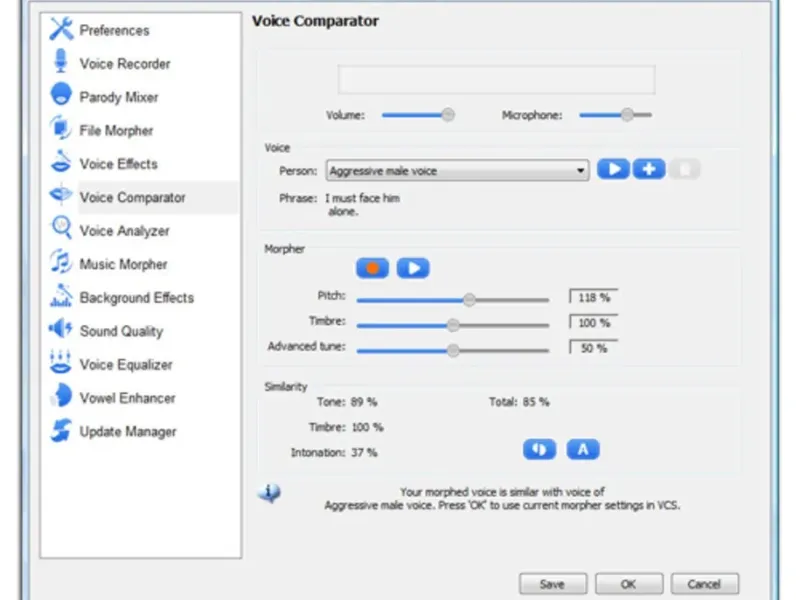Start recording in the Morpher section
This screenshot has height=600, width=800.
[x=372, y=268]
